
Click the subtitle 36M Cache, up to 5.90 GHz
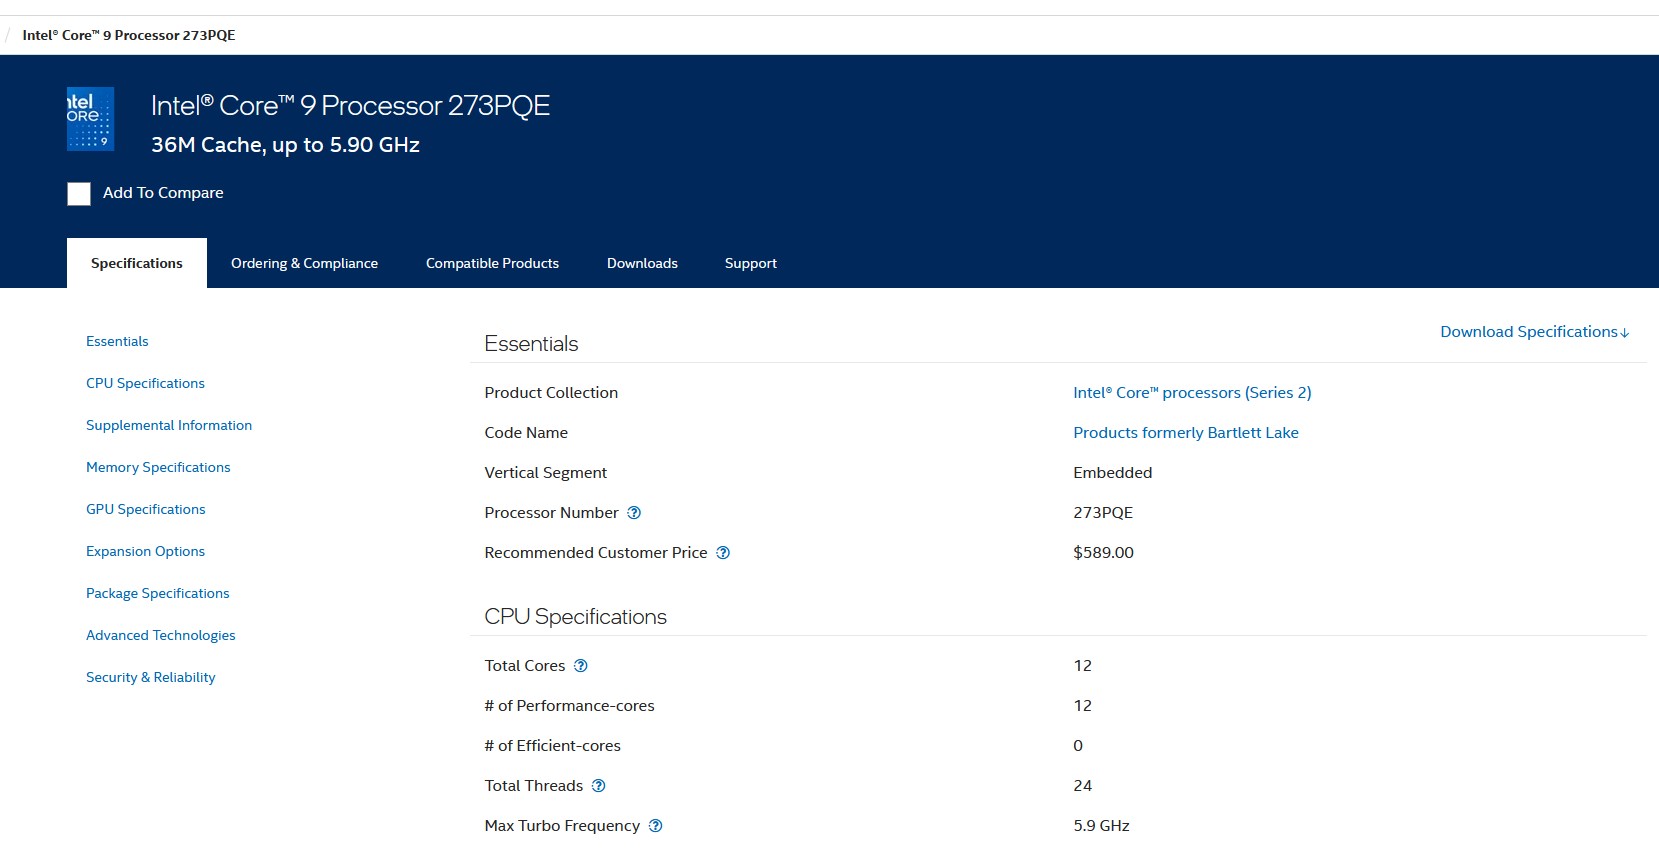point(285,145)
